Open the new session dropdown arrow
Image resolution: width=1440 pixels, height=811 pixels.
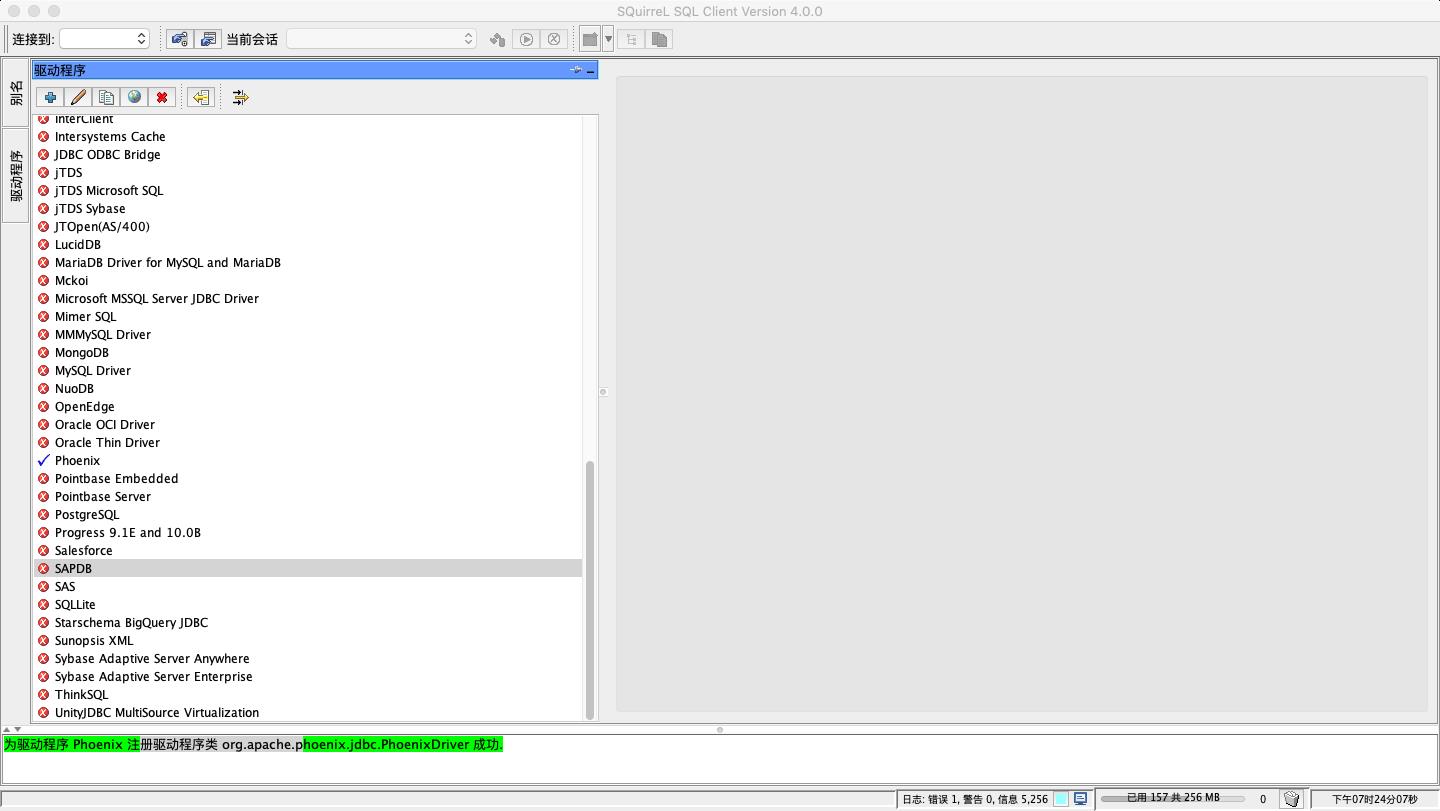[608, 39]
